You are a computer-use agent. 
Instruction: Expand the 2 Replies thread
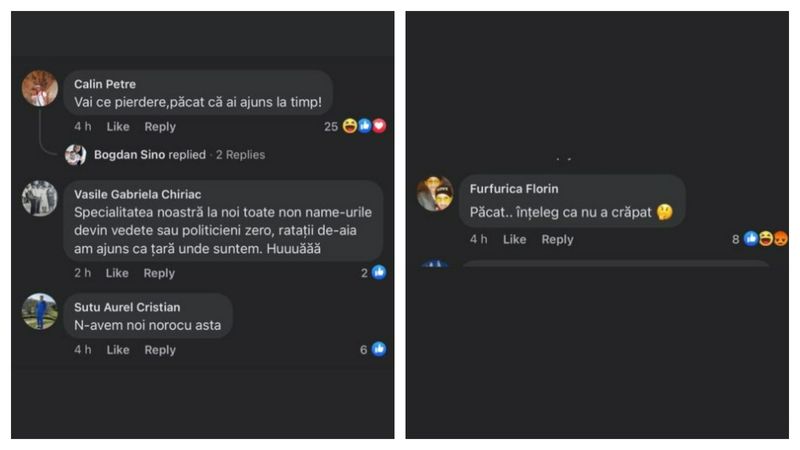[x=241, y=155]
